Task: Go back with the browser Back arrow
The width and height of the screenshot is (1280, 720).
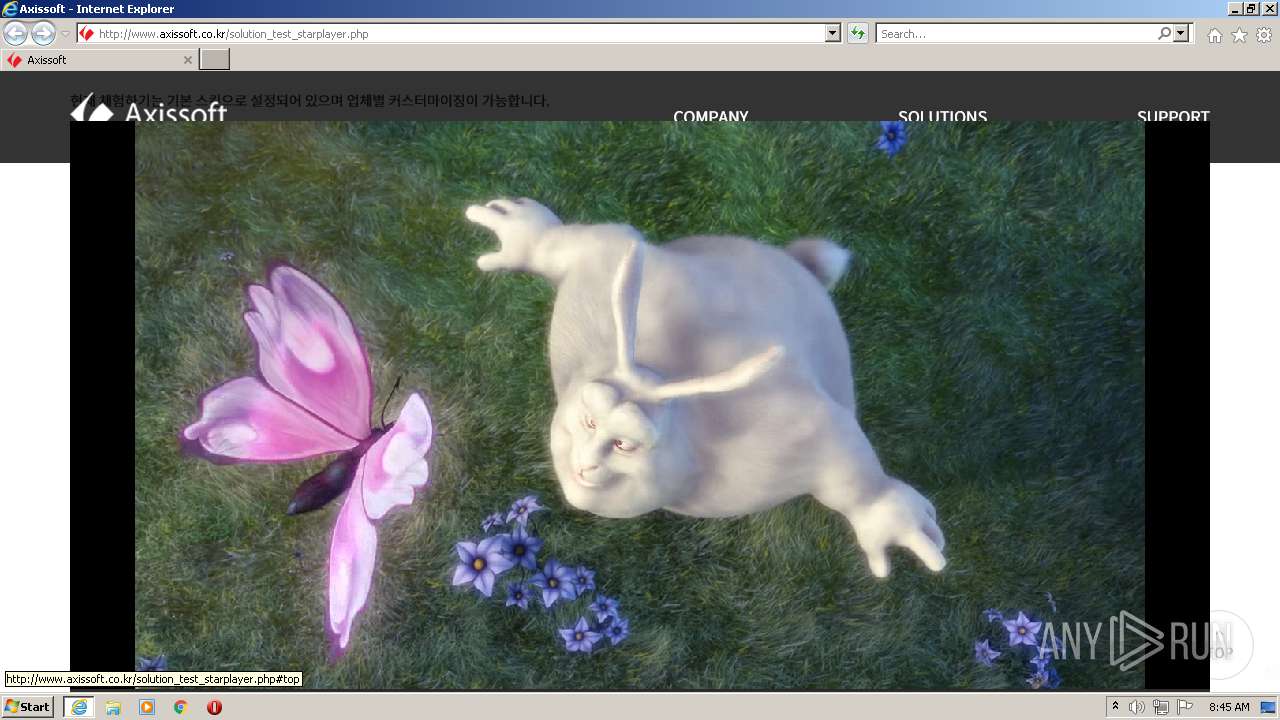Action: point(15,33)
